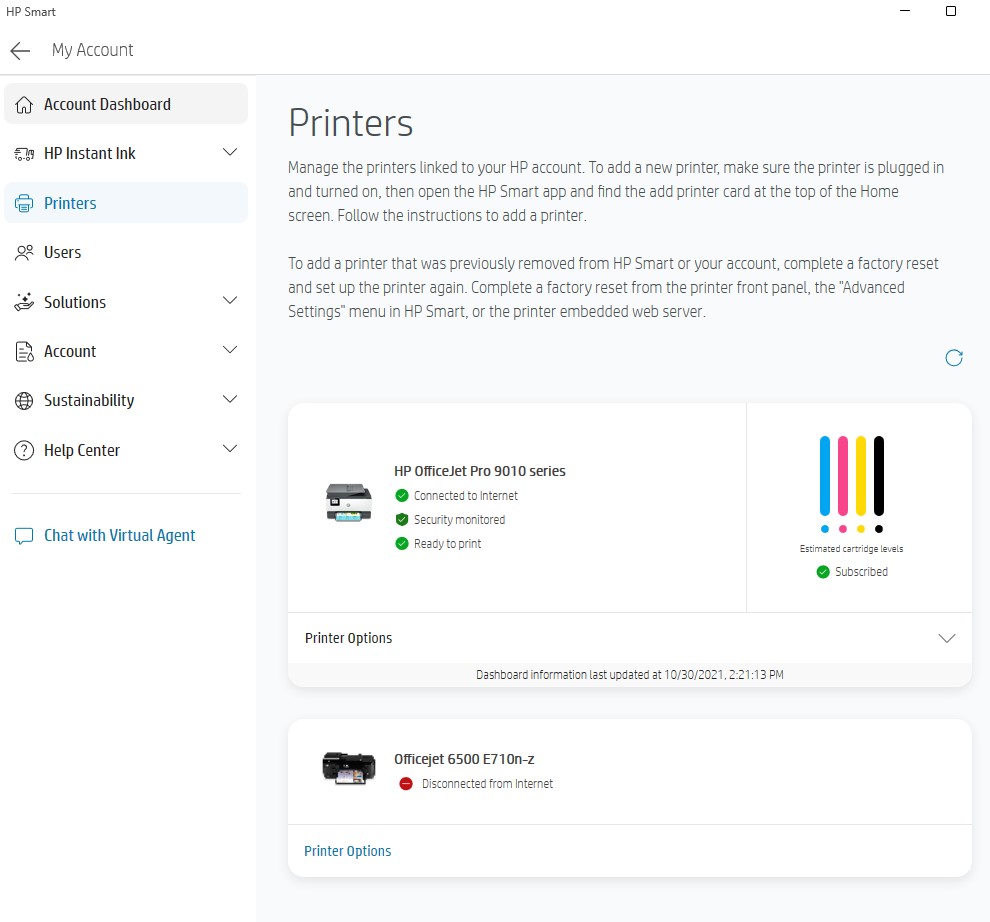This screenshot has height=922, width=990.
Task: Click the chat bubble icon for Virtual Agent
Action: pos(23,535)
